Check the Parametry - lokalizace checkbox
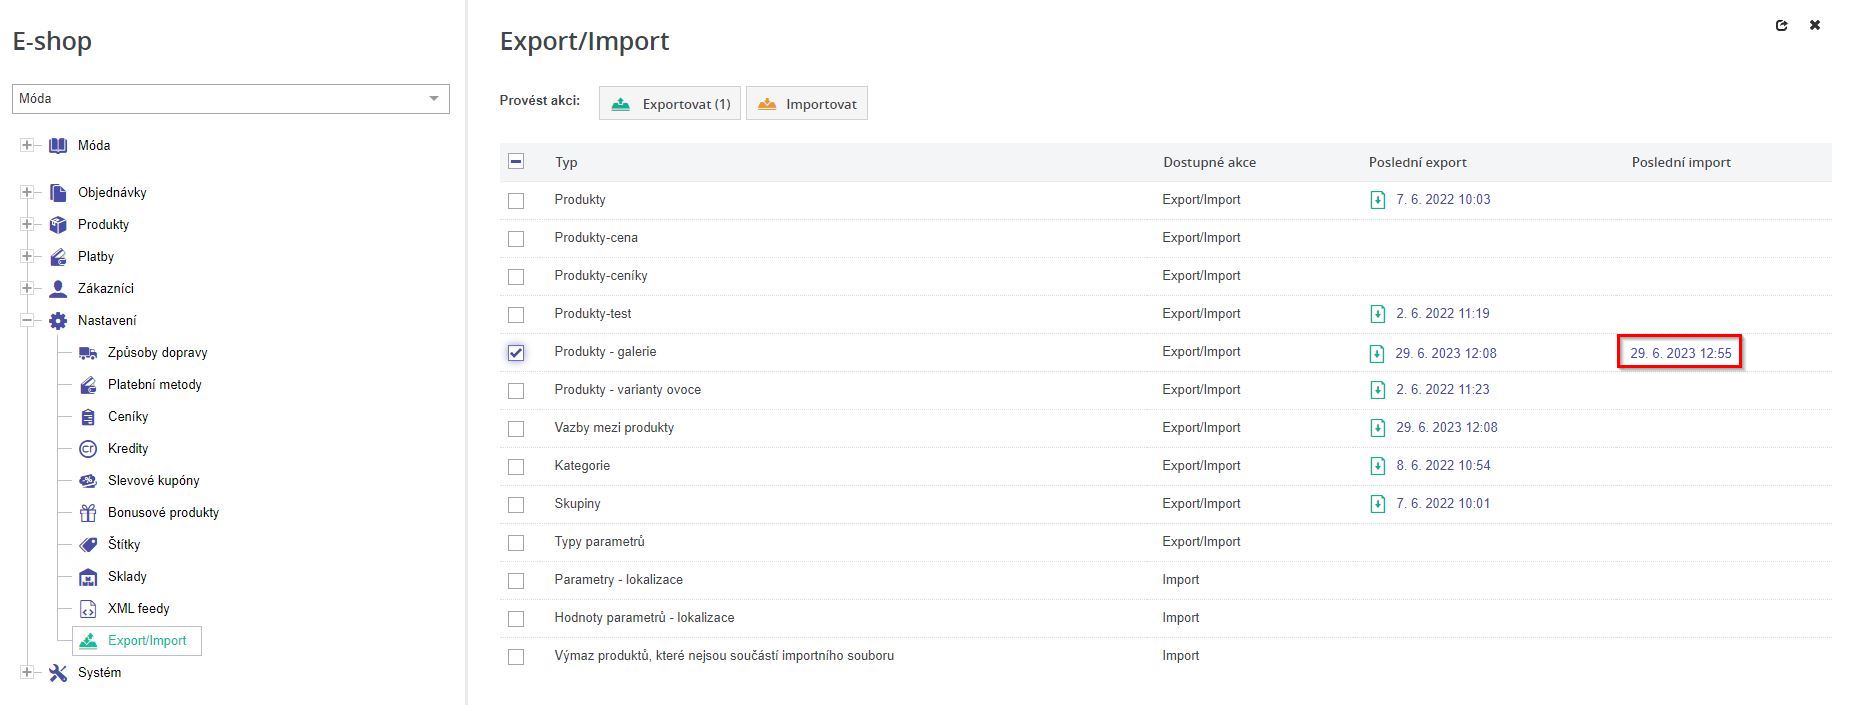 (x=516, y=580)
